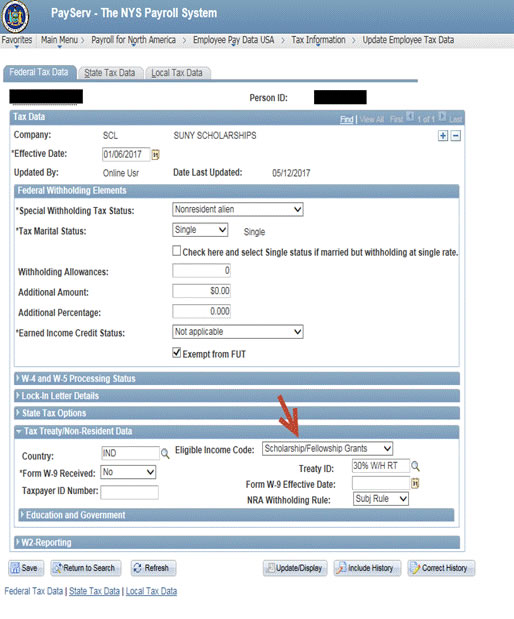Open the Favorites menu
514x619 pixels.
pos(17,40)
